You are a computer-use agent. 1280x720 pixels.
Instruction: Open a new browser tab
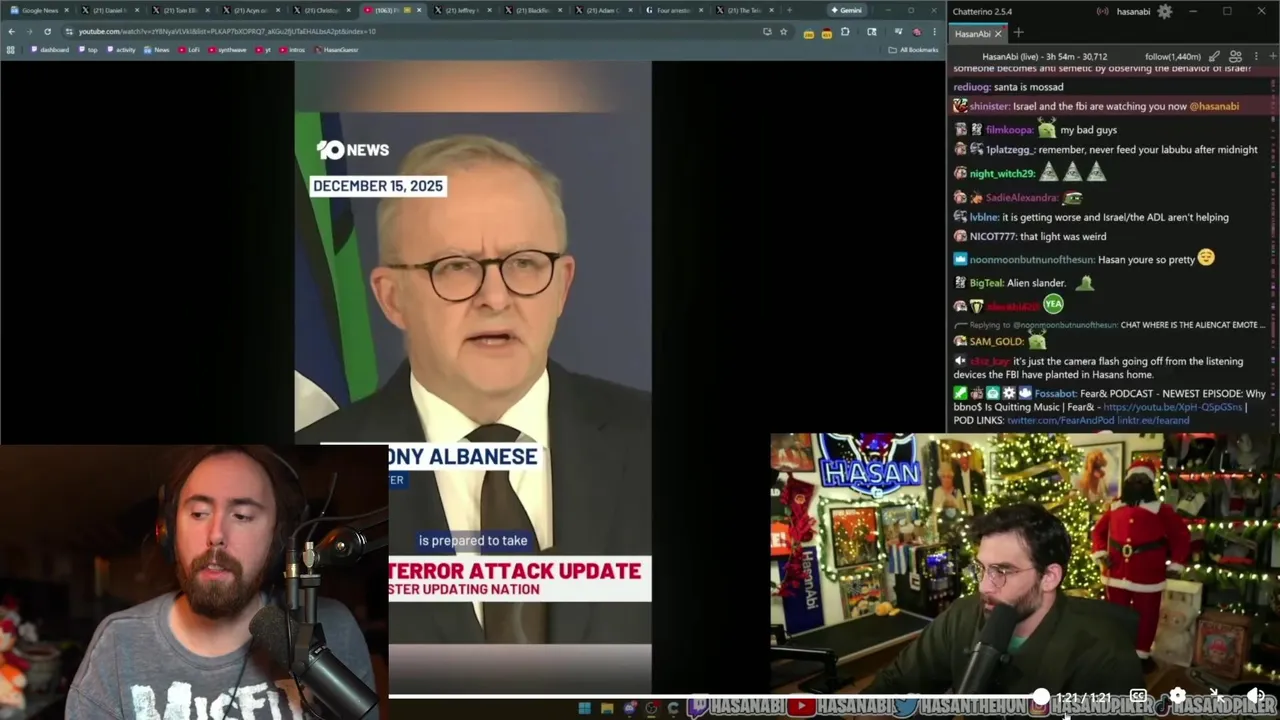click(789, 10)
